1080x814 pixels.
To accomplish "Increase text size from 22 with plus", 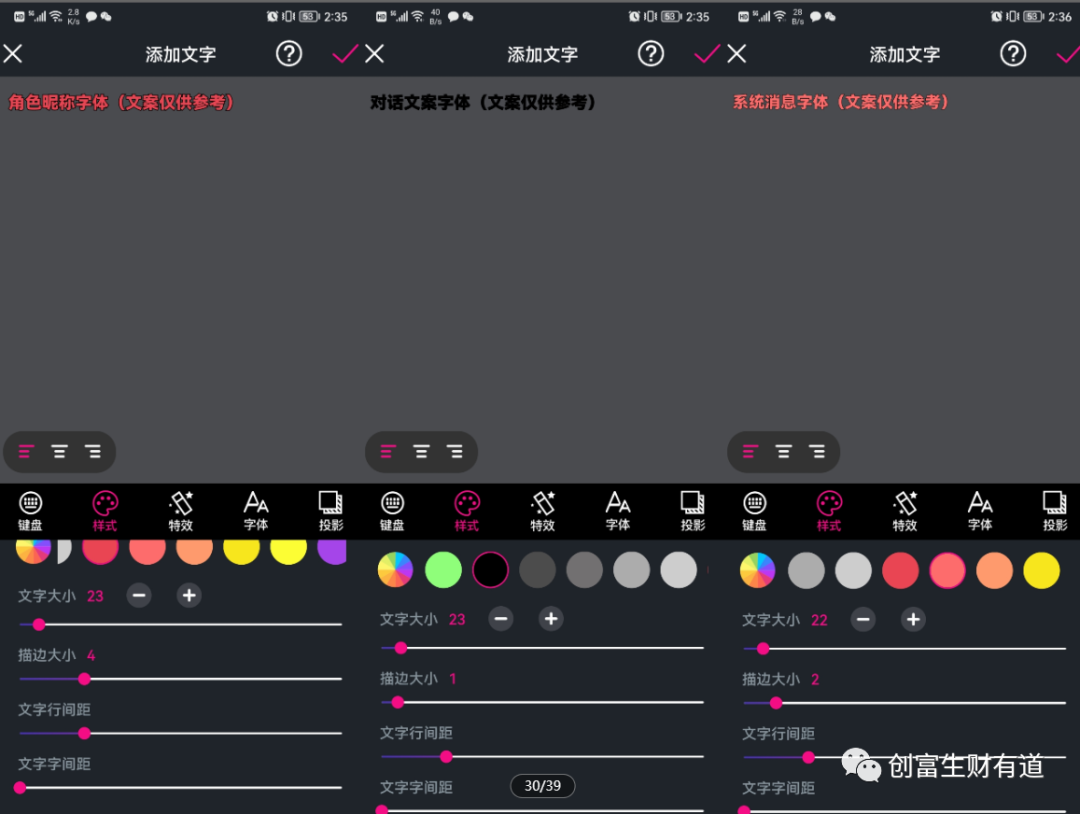I will (912, 620).
